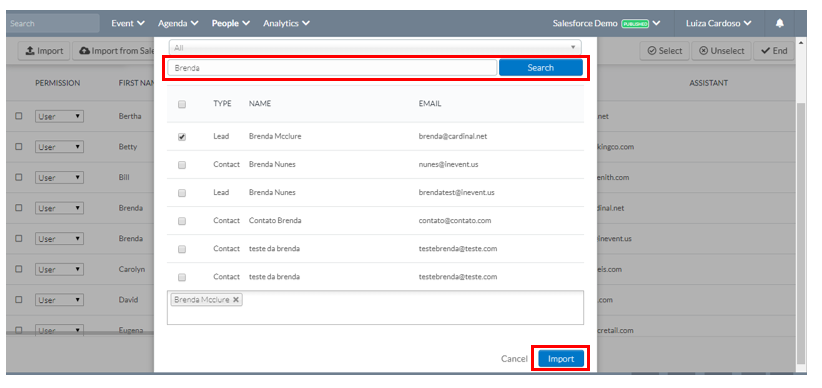Open Carolyn's User permission dropdown
Viewport: 822px width, 388px height.
59,270
